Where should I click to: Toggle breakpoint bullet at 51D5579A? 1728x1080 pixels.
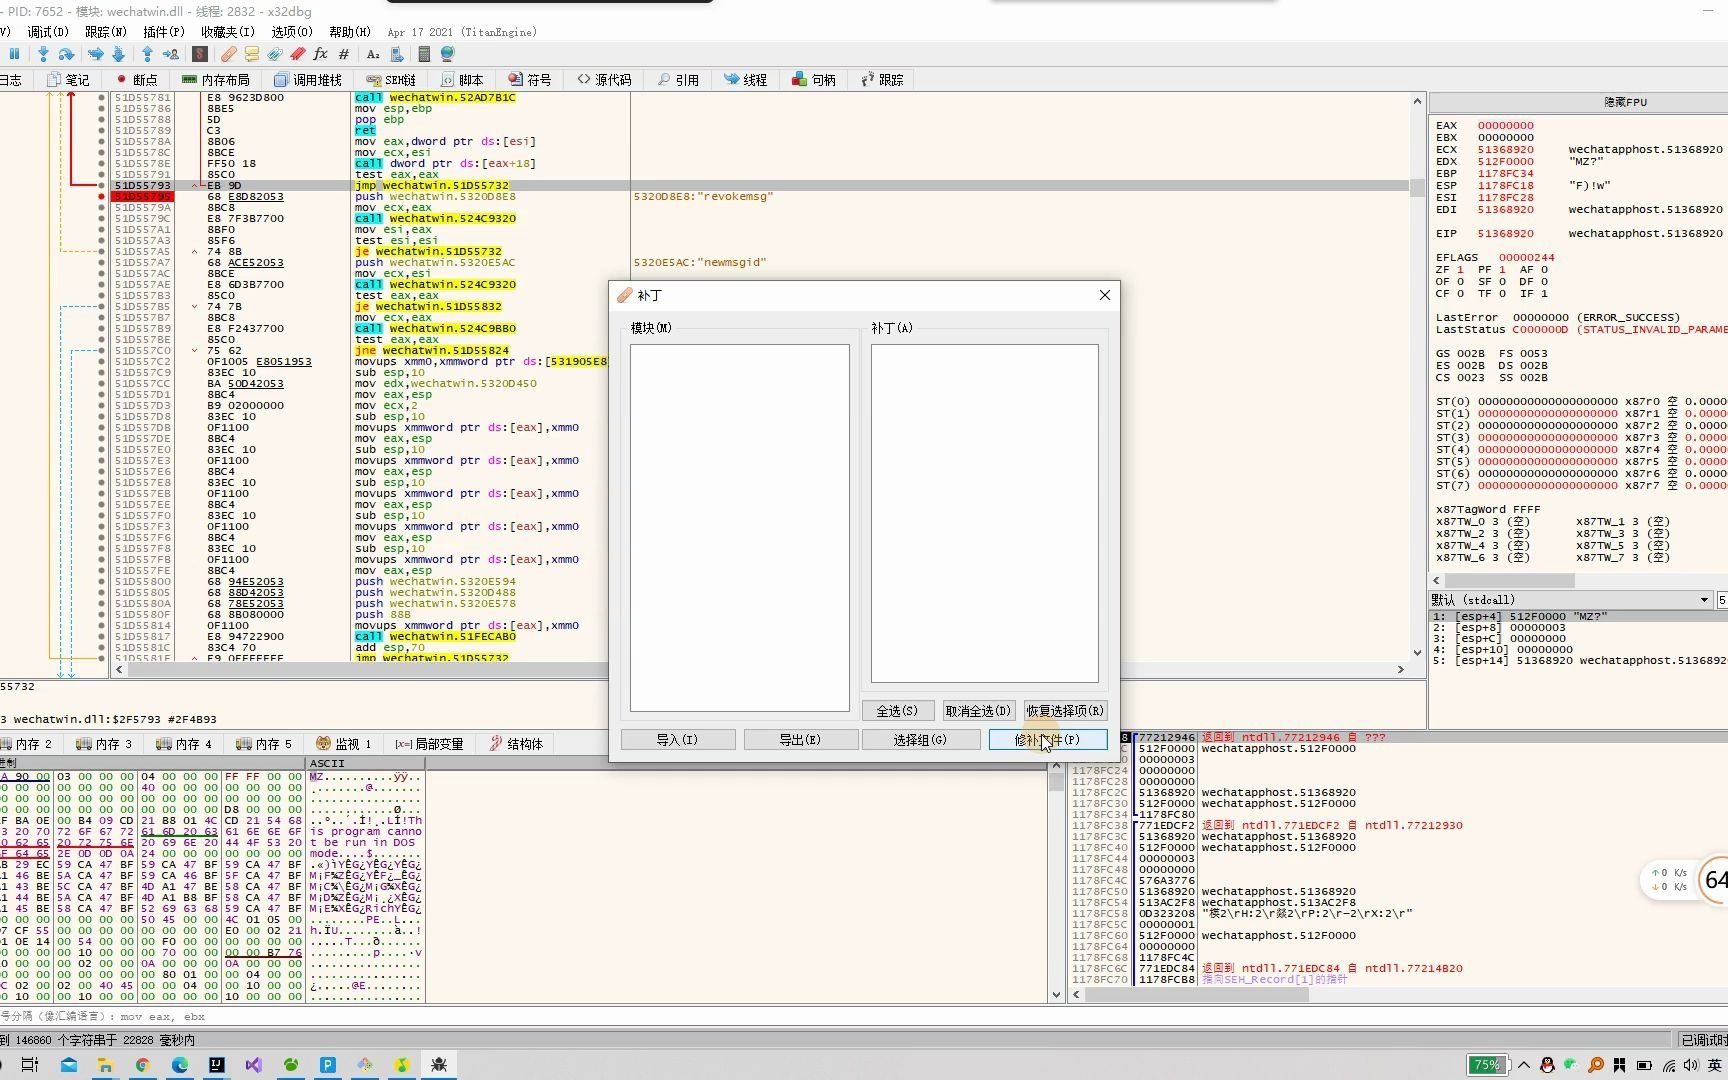point(101,208)
